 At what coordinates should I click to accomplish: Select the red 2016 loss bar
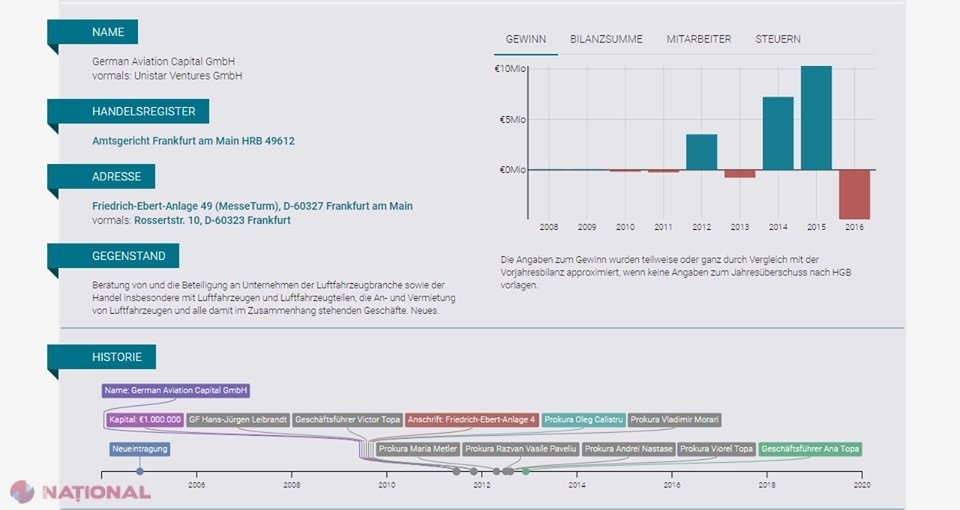point(855,194)
